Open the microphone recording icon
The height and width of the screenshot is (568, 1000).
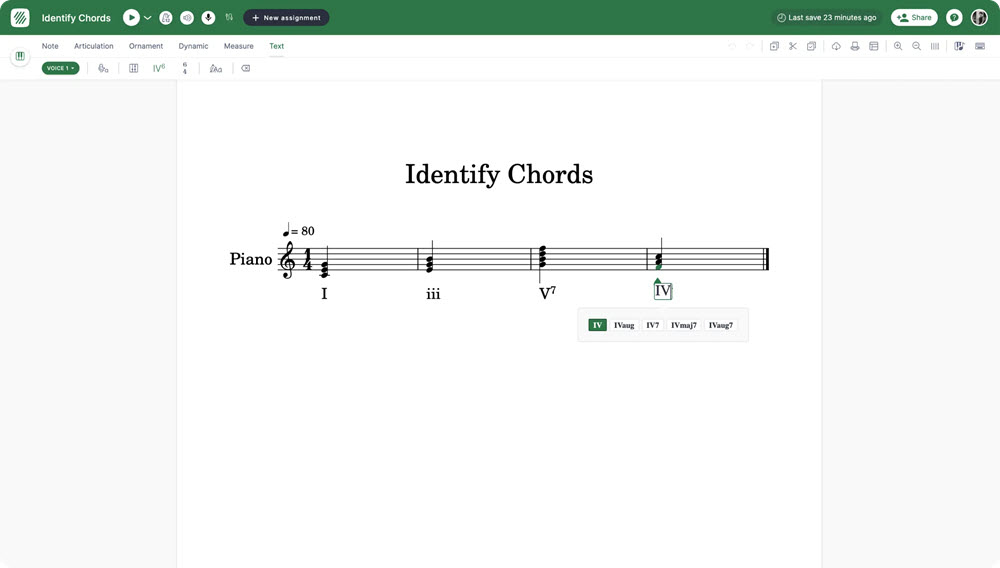pos(209,18)
